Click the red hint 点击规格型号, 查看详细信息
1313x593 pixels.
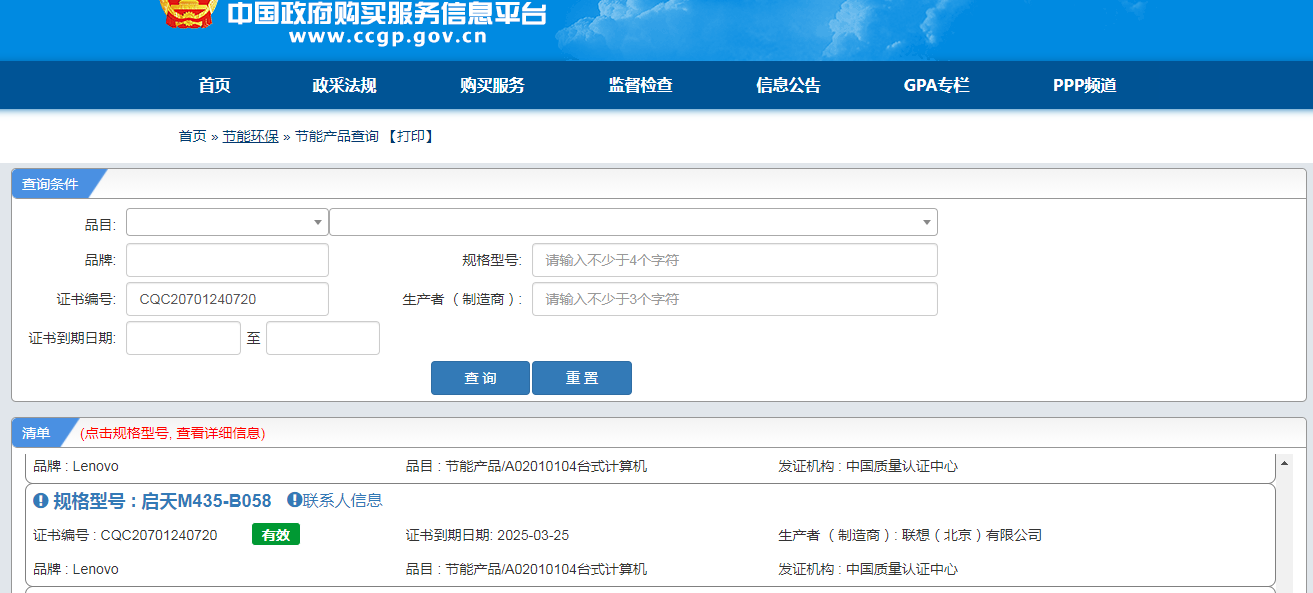[x=173, y=433]
